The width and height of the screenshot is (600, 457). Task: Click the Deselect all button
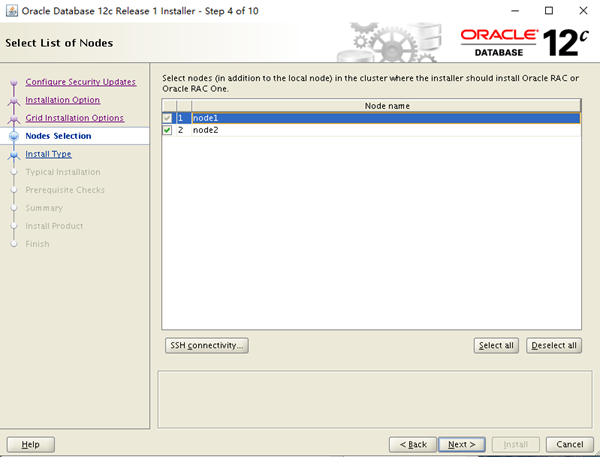(x=554, y=346)
